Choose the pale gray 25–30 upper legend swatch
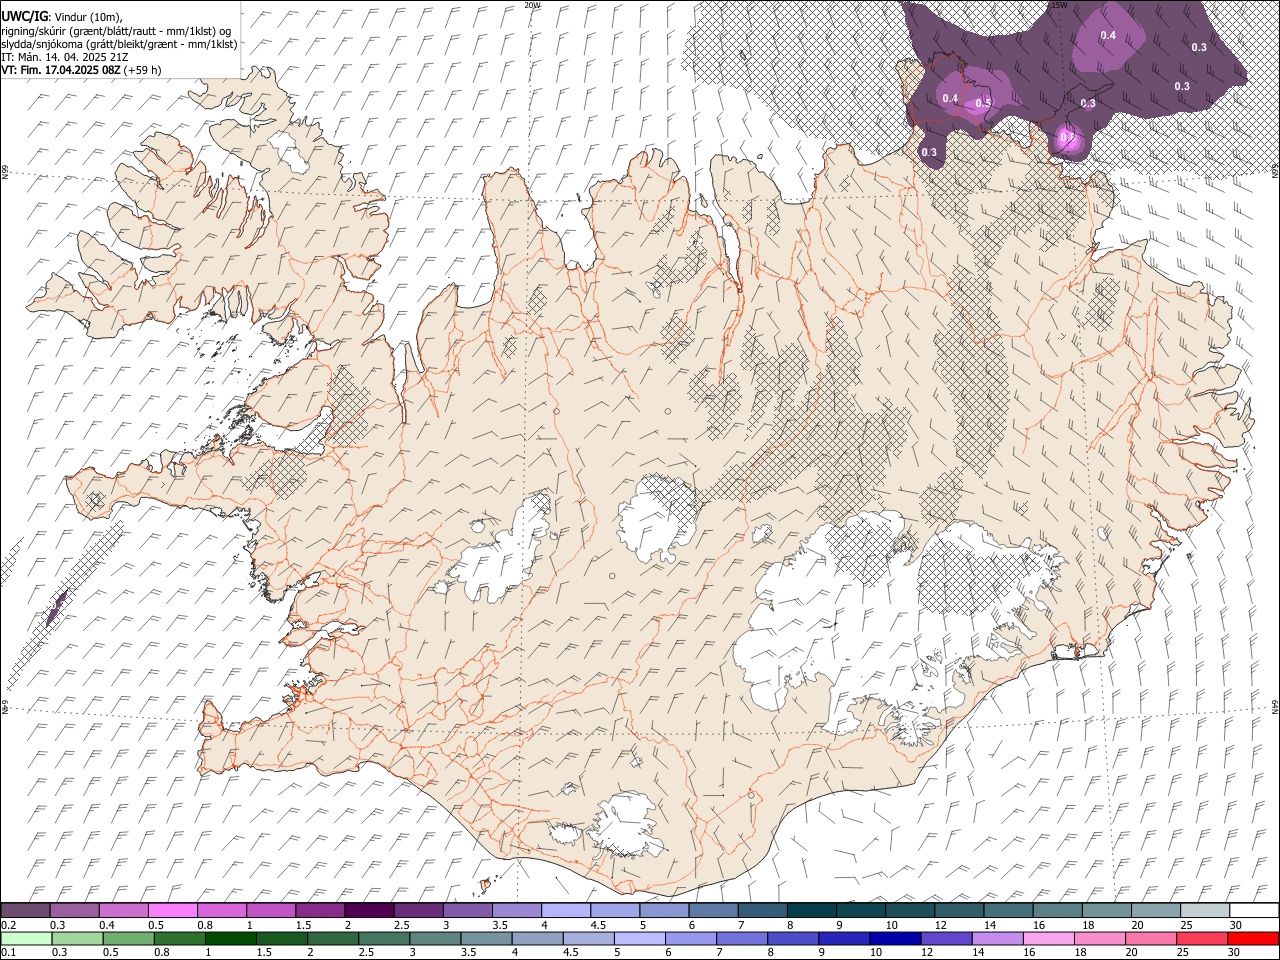 click(1205, 910)
